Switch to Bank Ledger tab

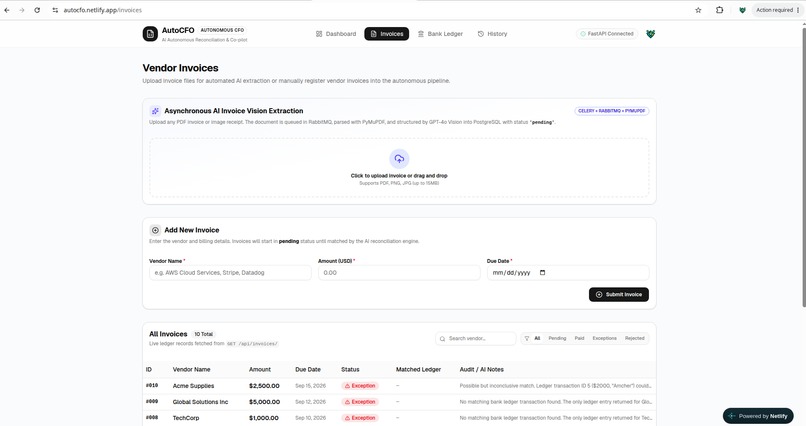[440, 34]
